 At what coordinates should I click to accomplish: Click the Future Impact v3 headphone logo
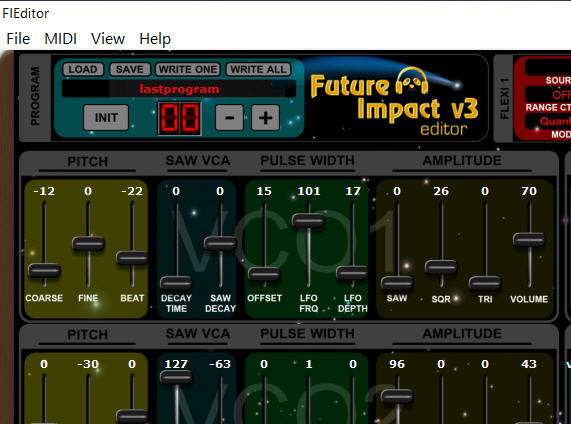412,82
